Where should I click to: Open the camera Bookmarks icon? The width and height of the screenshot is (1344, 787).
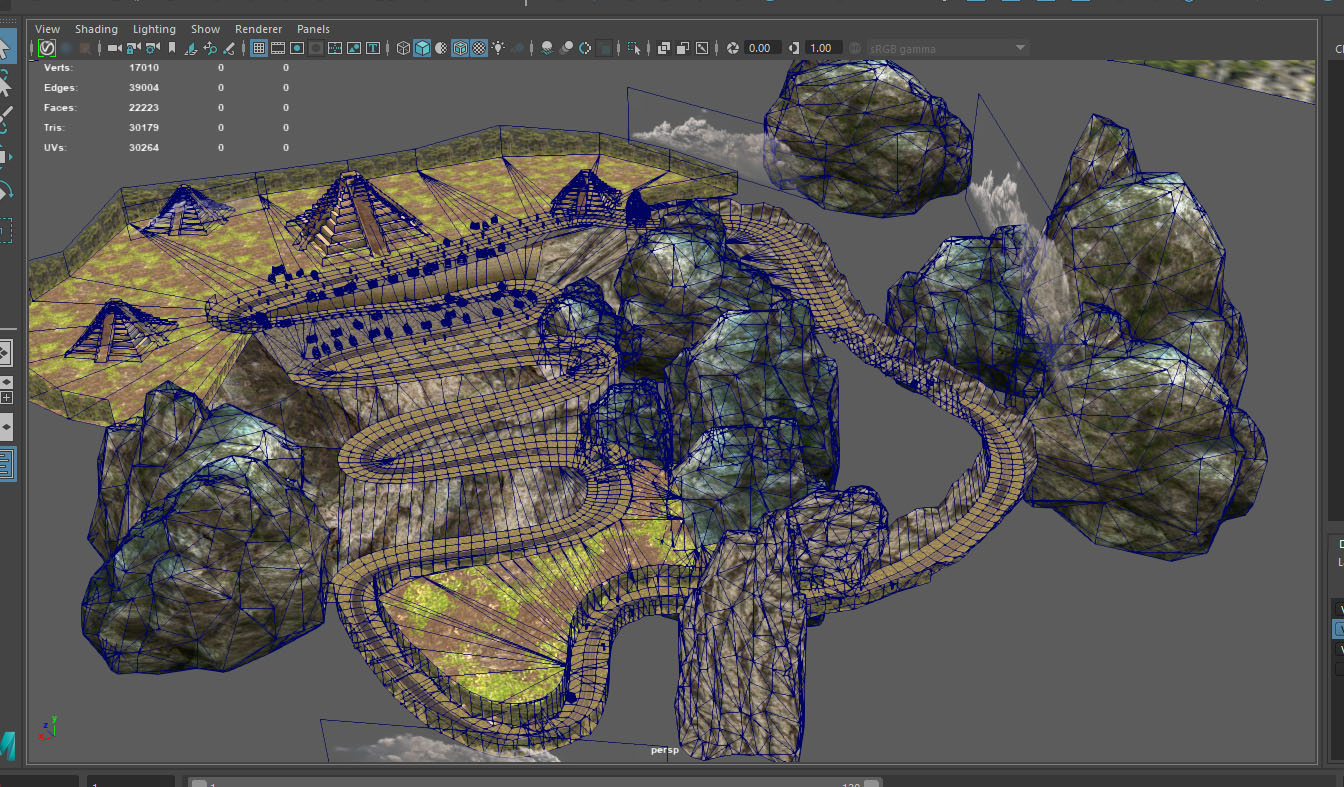tap(172, 48)
